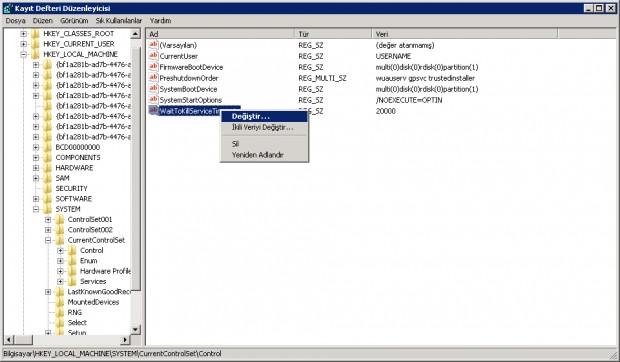
Task: Select the ControlSet001 folder icon
Action: point(60,219)
